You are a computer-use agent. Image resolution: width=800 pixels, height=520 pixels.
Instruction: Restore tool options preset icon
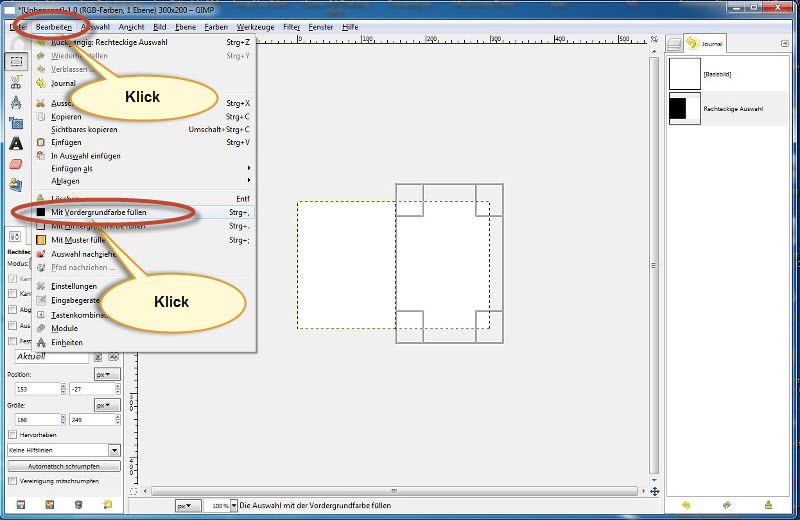(49, 505)
